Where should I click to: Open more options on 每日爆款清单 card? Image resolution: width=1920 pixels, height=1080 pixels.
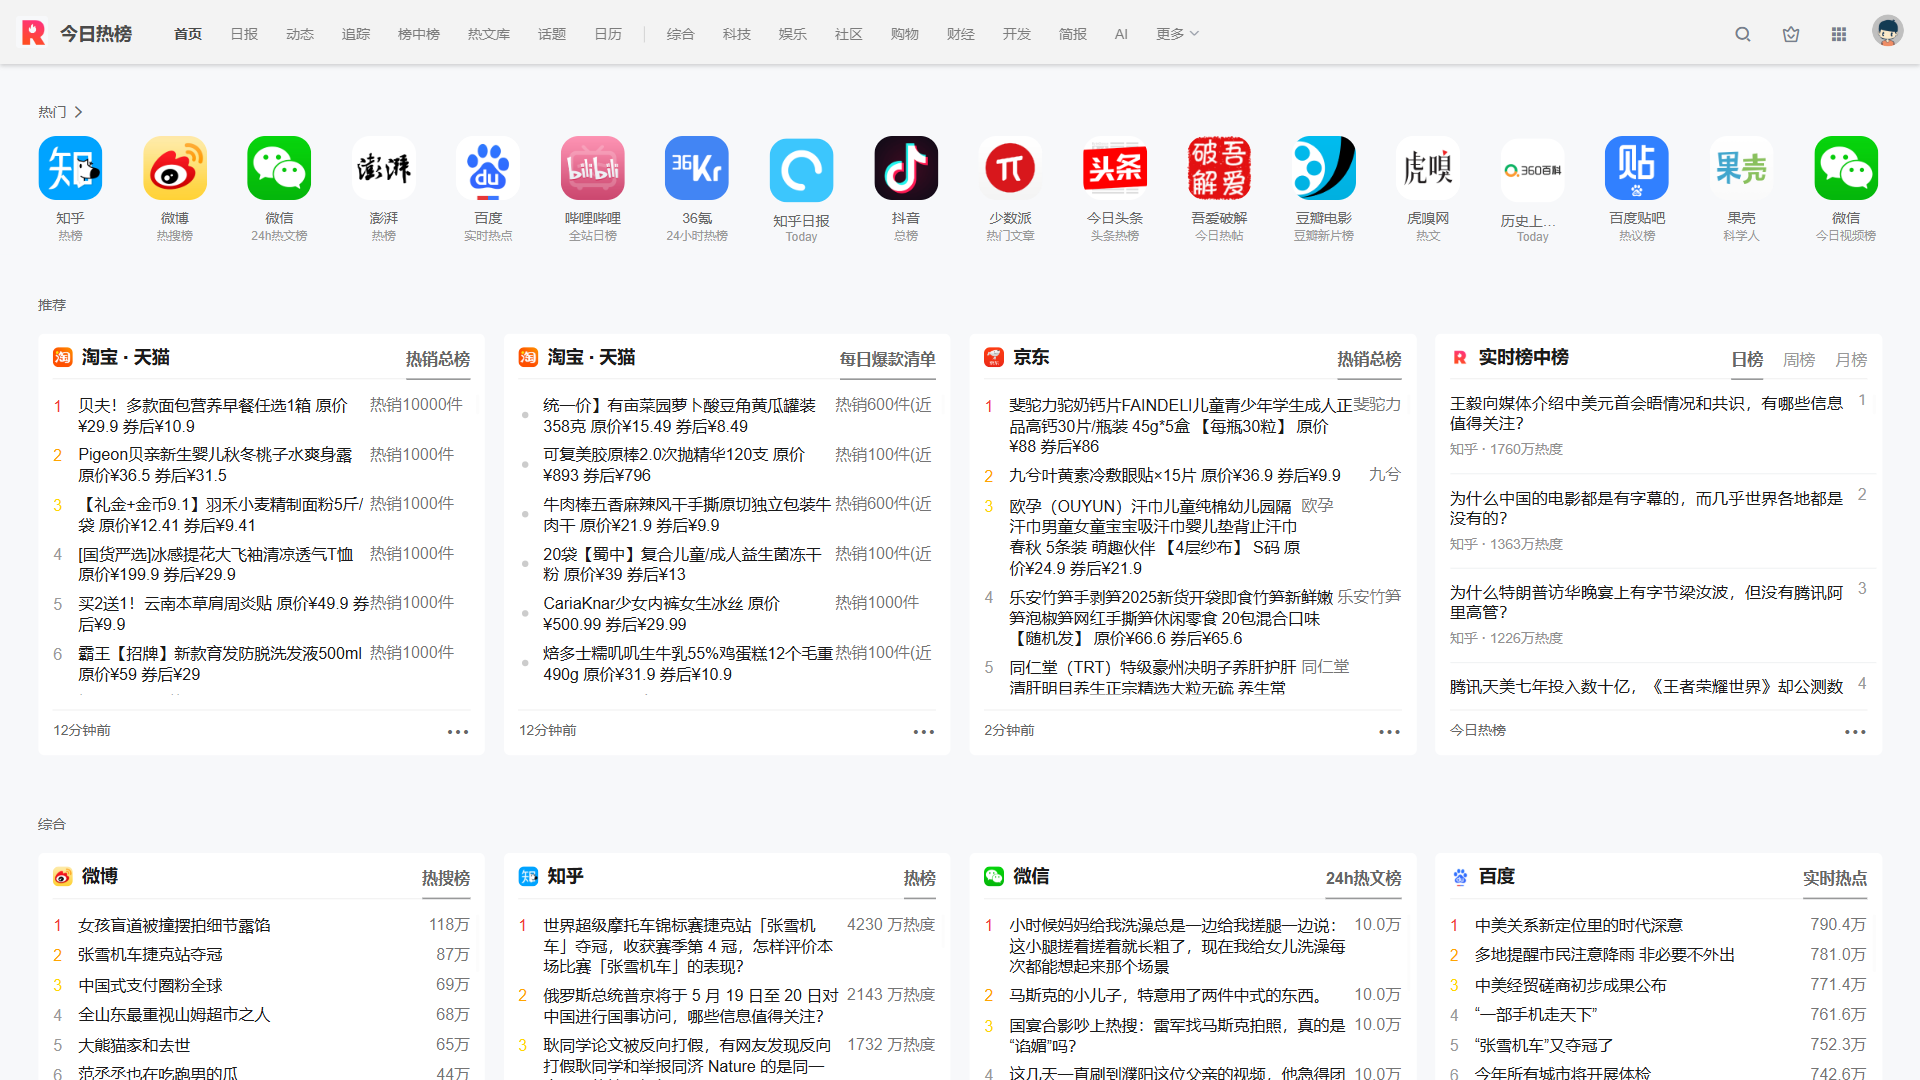pyautogui.click(x=924, y=732)
